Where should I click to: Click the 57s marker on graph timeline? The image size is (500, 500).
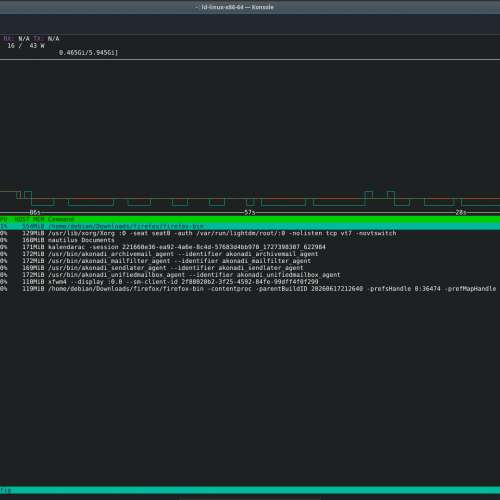pos(250,212)
